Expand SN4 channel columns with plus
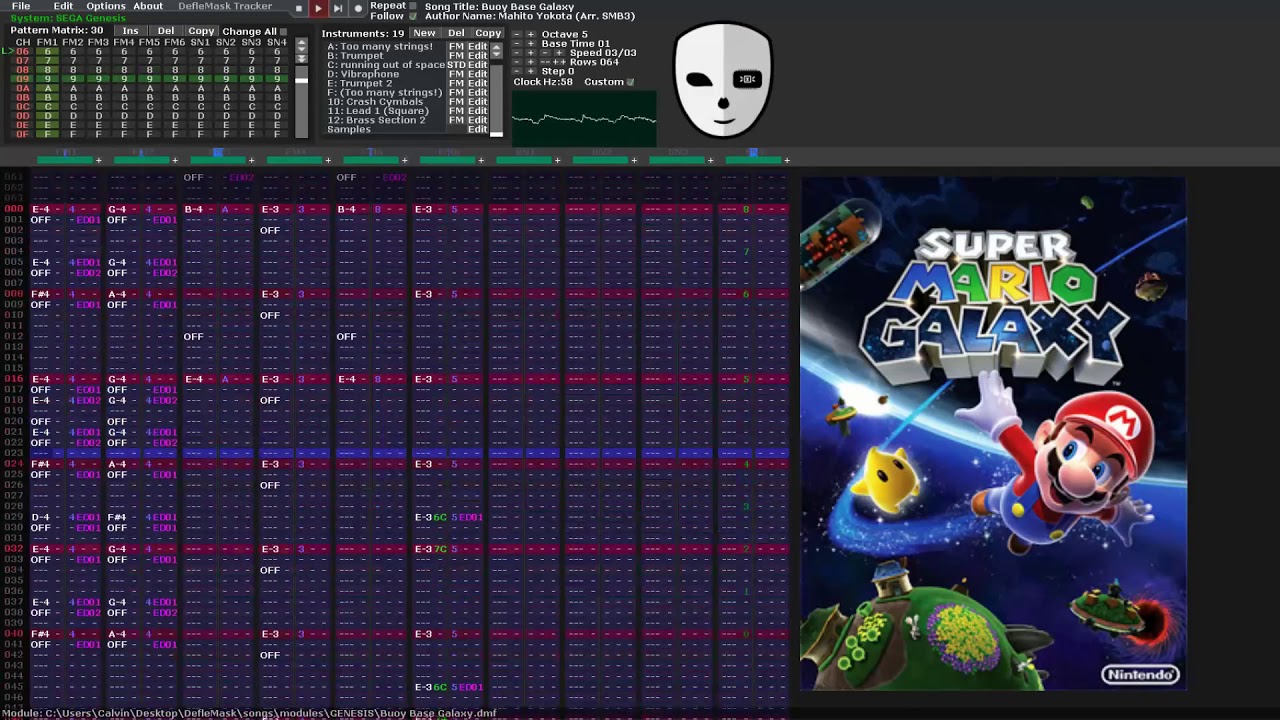 (x=787, y=160)
